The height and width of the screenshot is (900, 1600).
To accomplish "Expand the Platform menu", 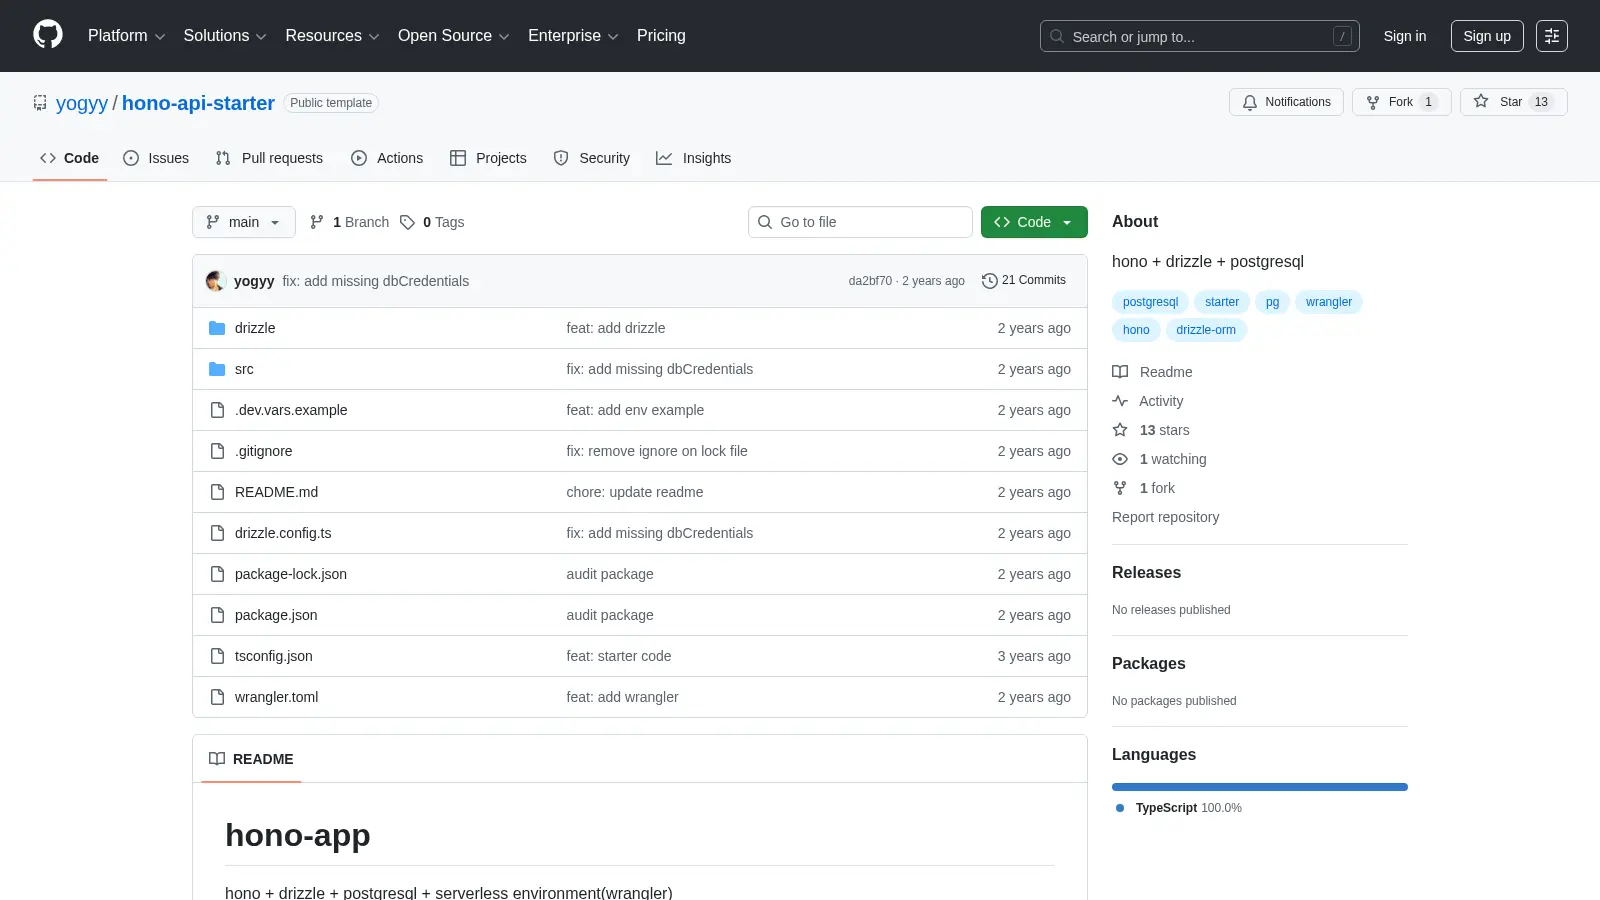I will pos(126,36).
